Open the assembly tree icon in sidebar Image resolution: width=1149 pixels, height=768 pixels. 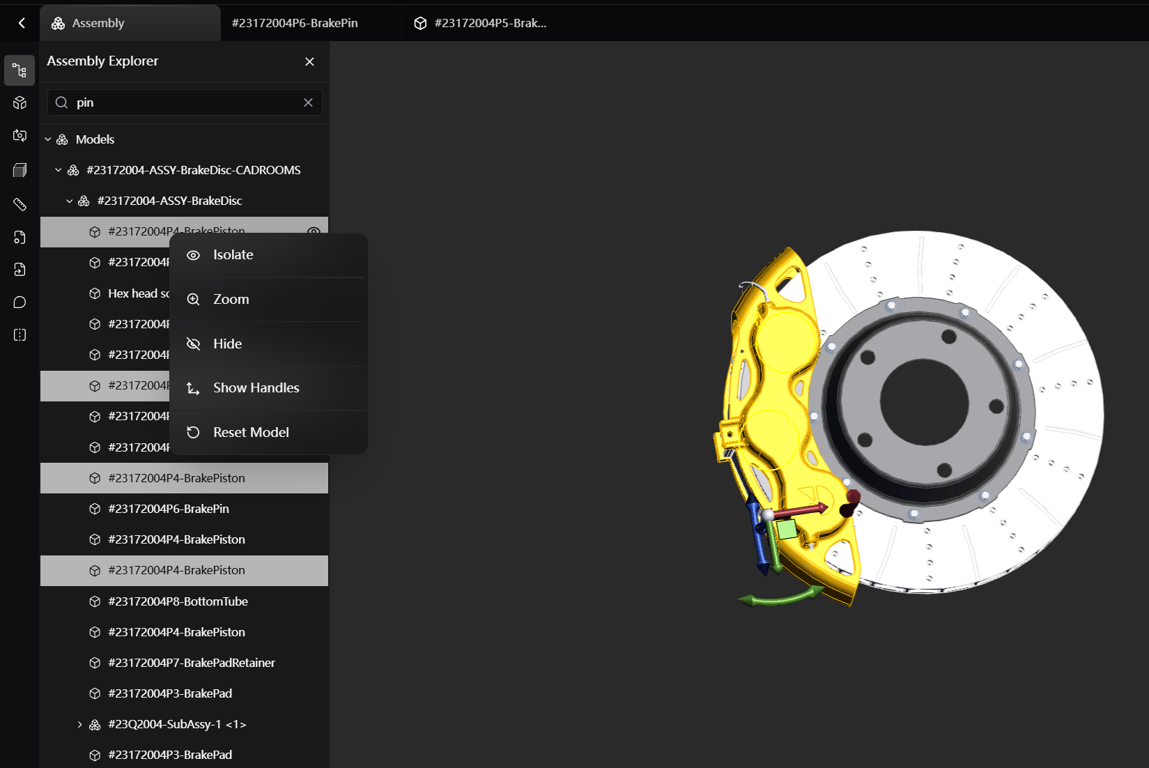click(20, 70)
